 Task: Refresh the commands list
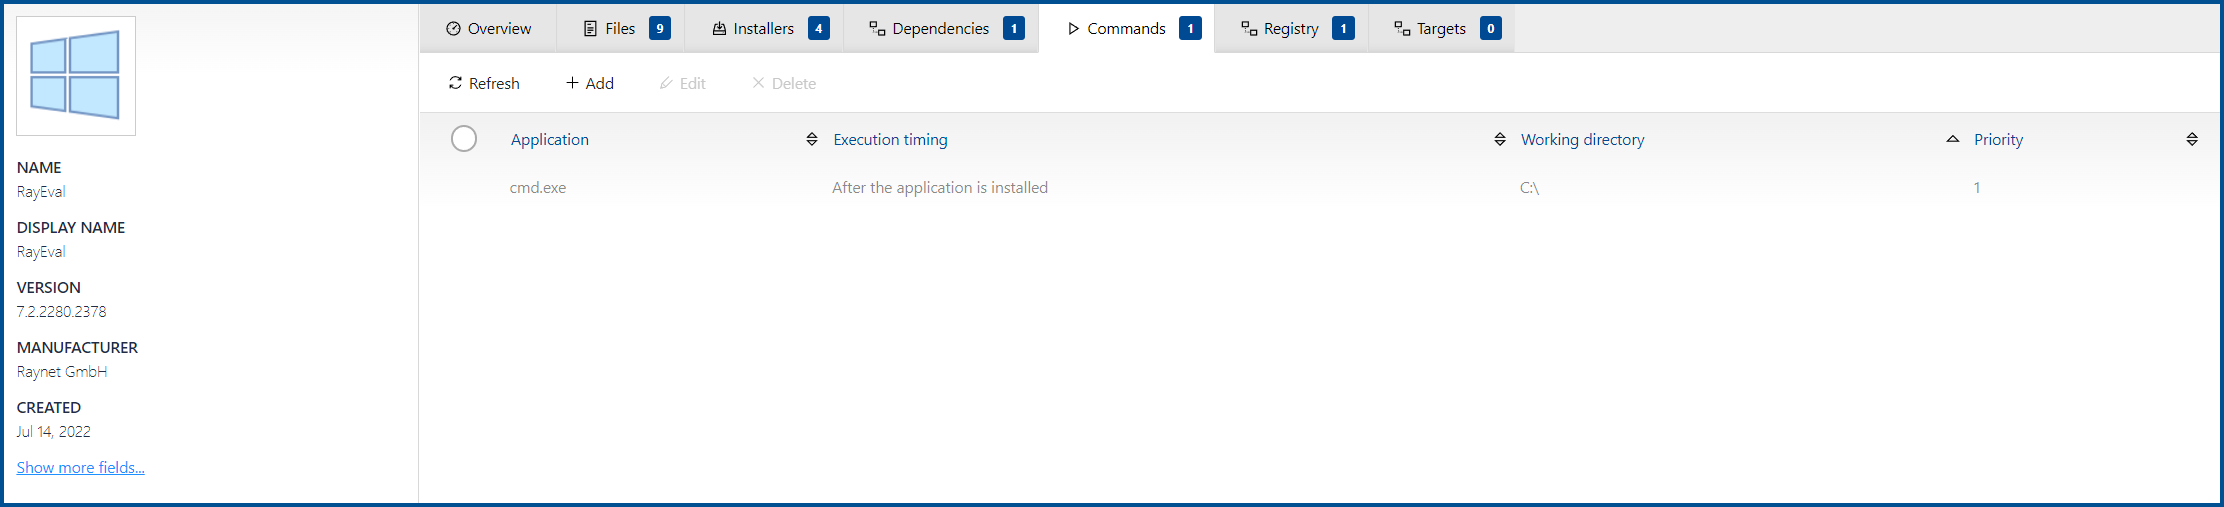pyautogui.click(x=484, y=83)
